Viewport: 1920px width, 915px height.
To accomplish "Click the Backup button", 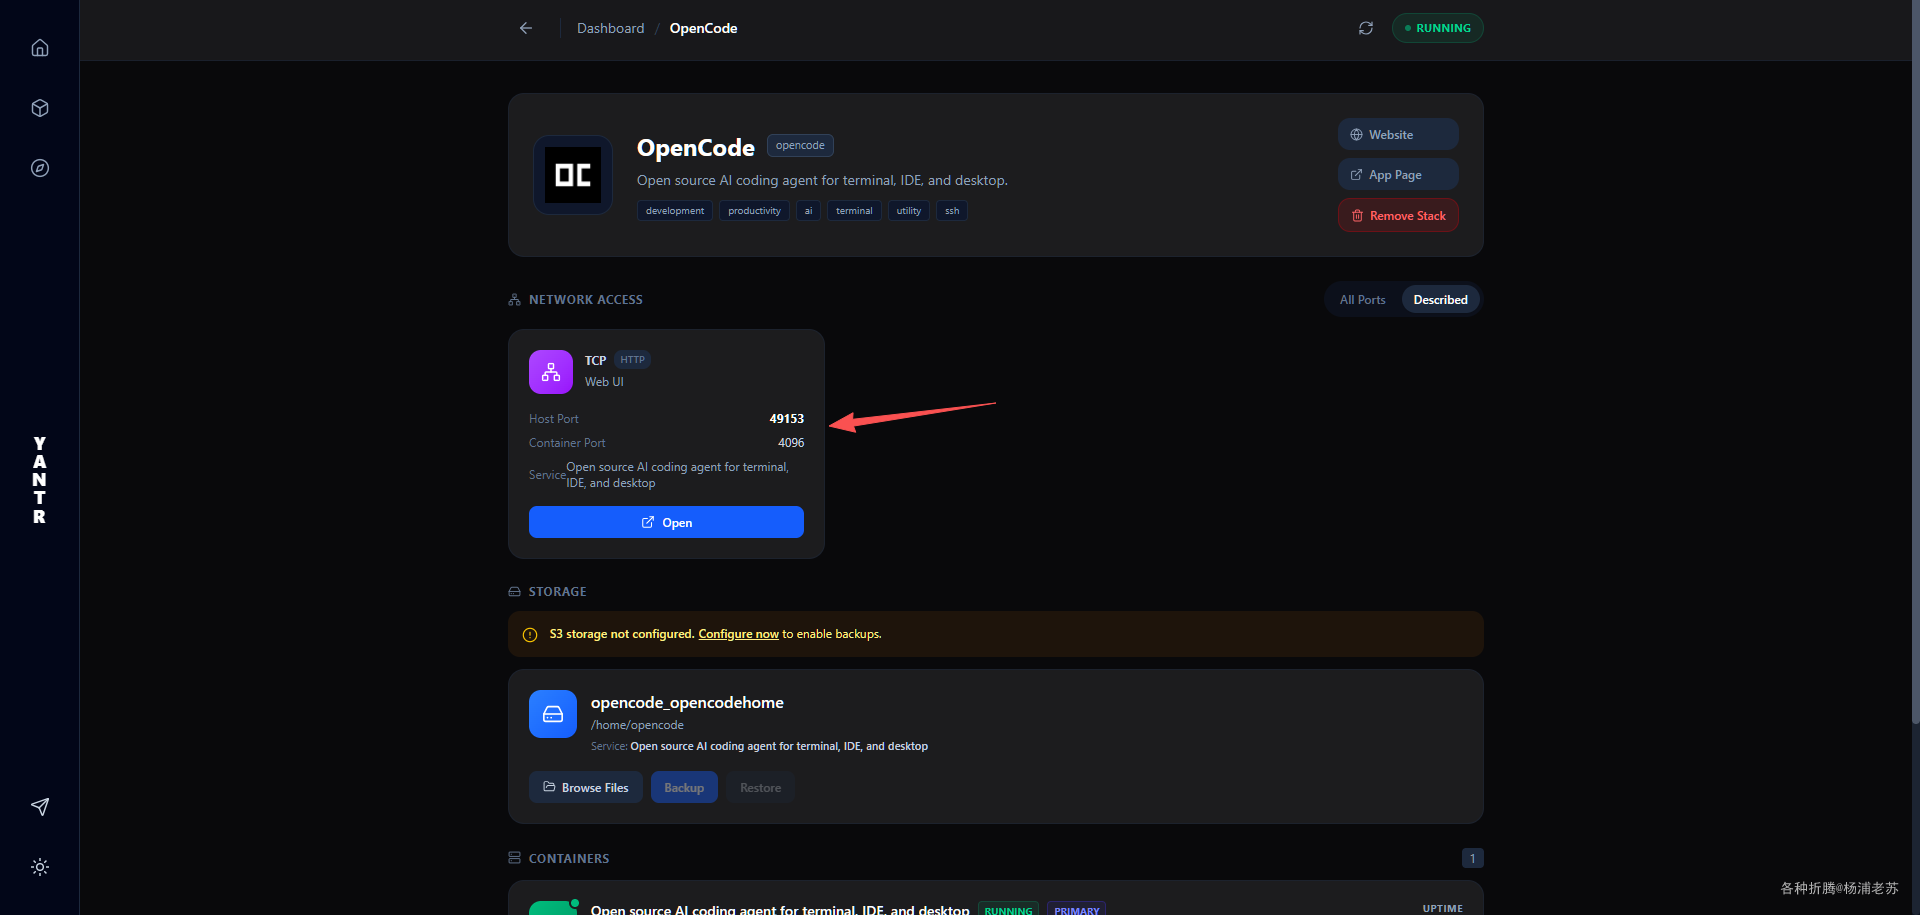I will [x=684, y=787].
